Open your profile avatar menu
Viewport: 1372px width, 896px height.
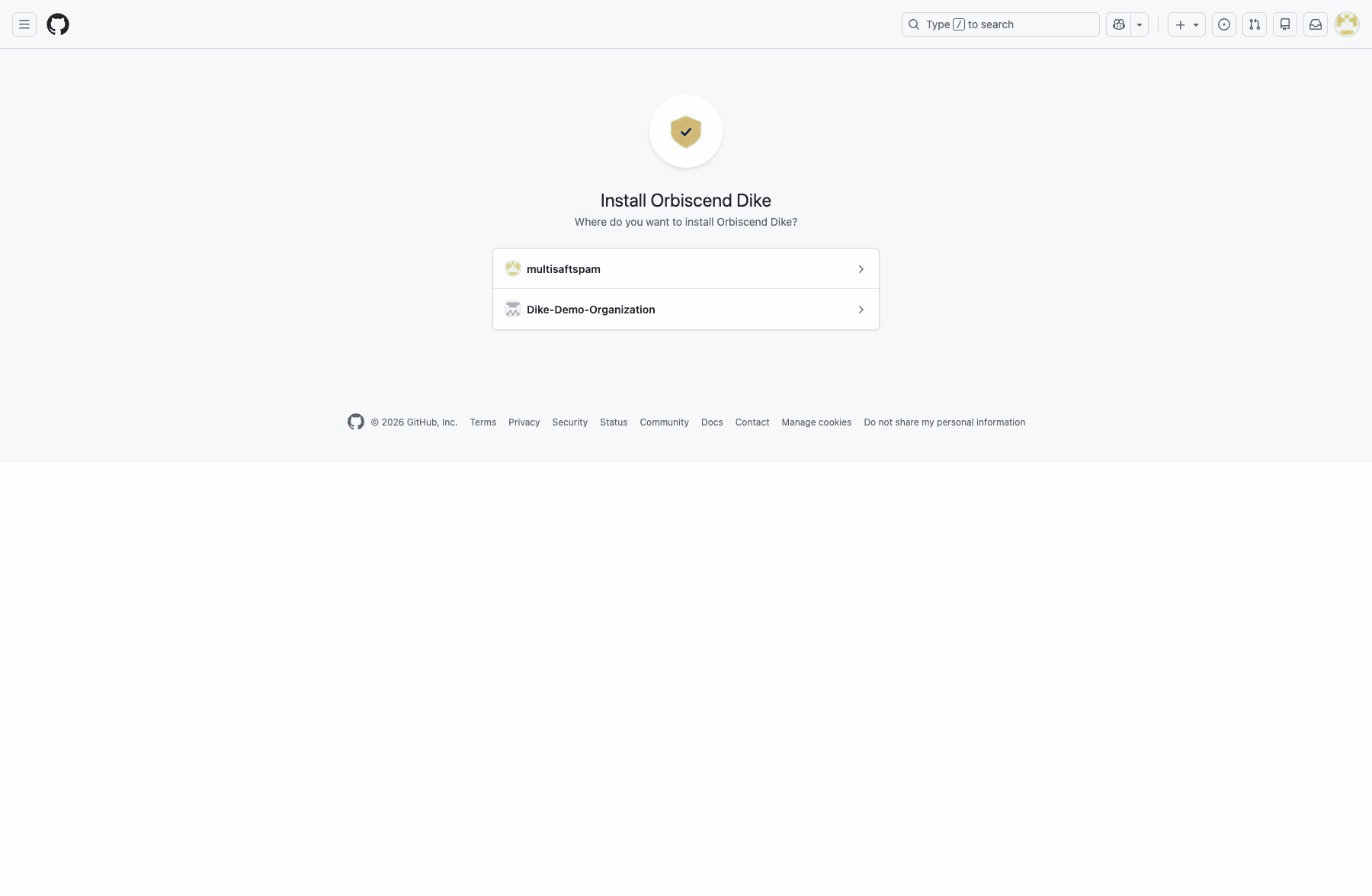coord(1346,24)
